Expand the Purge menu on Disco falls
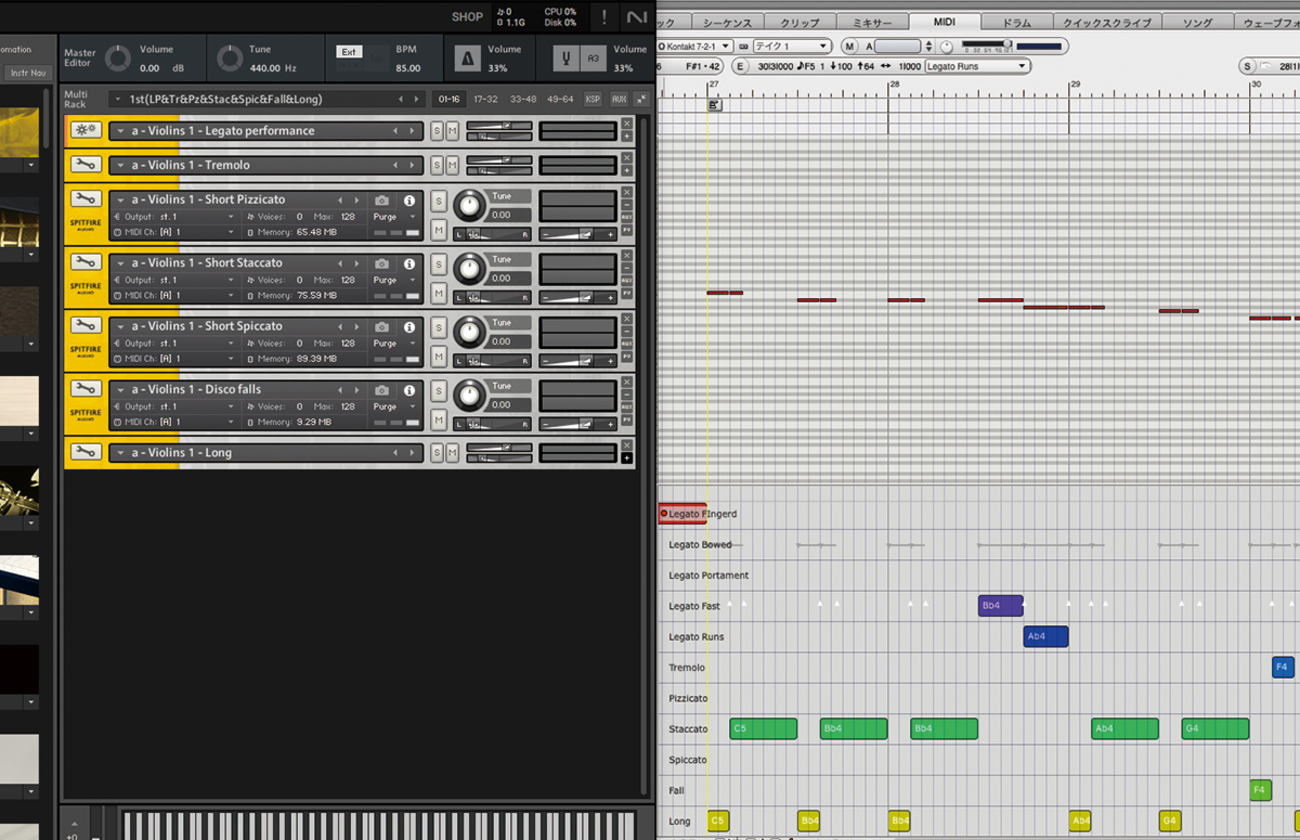 tap(394, 407)
